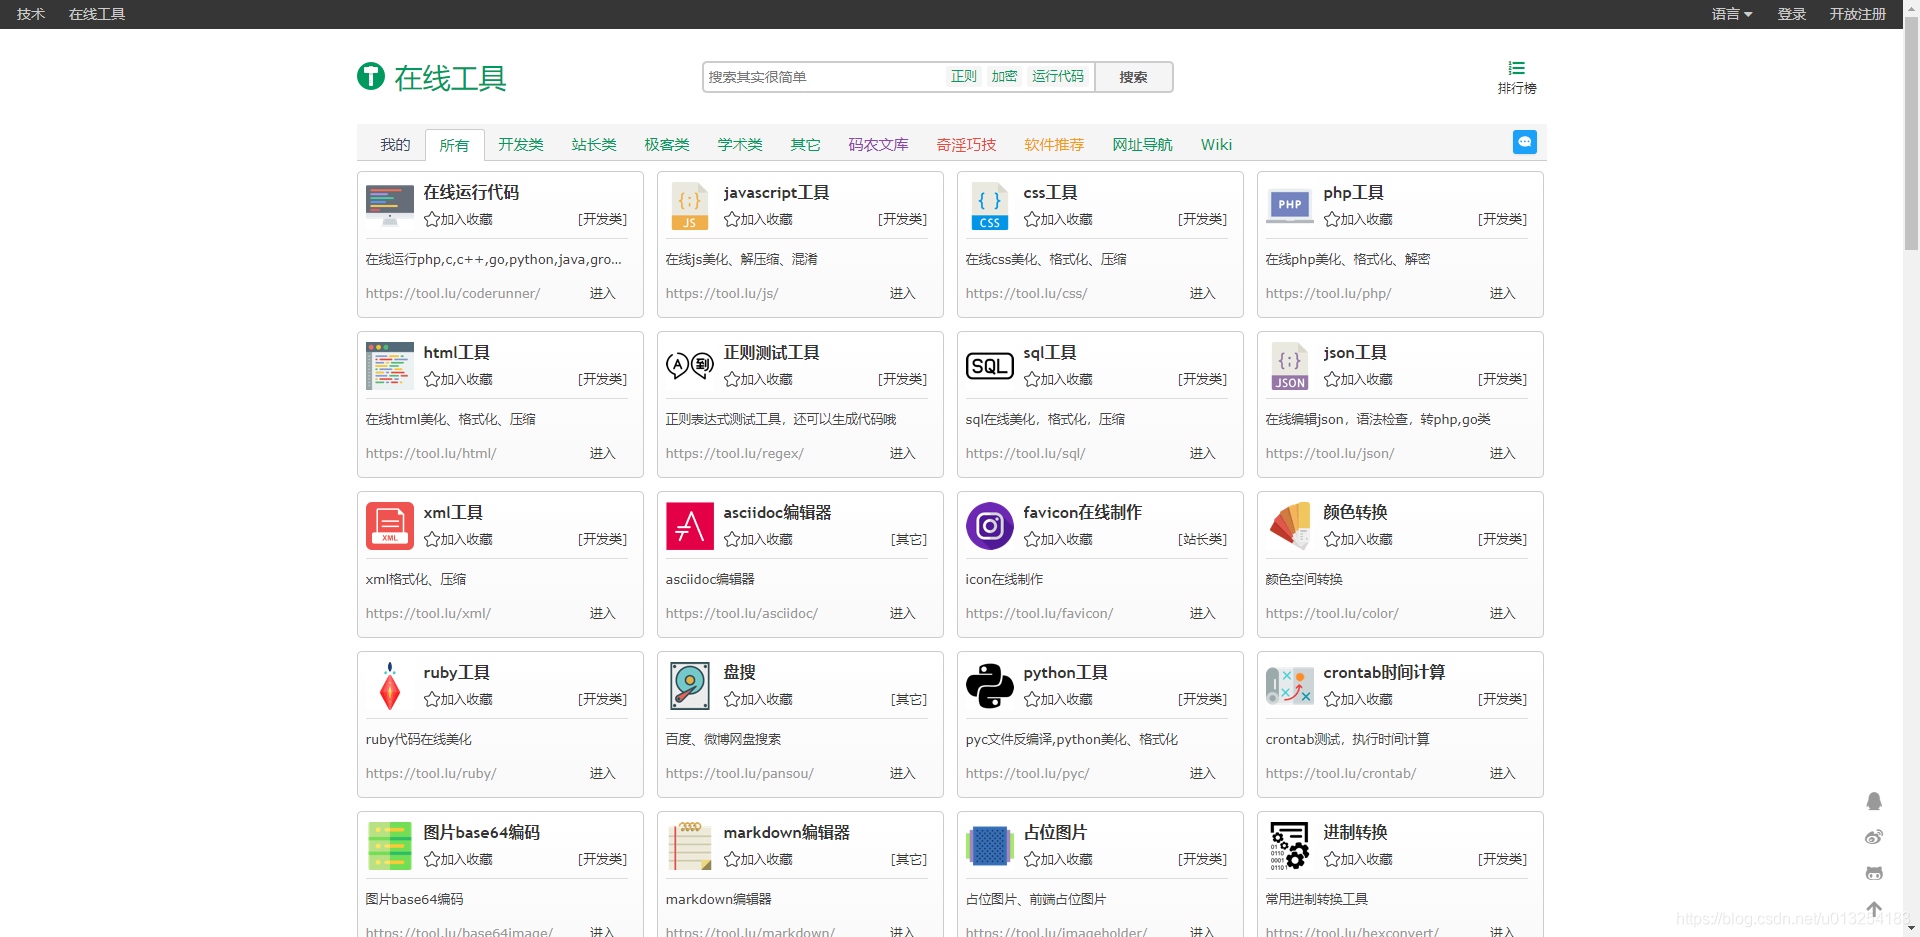Click the python工具 logo icon
Image resolution: width=1920 pixels, height=937 pixels.
pos(990,686)
